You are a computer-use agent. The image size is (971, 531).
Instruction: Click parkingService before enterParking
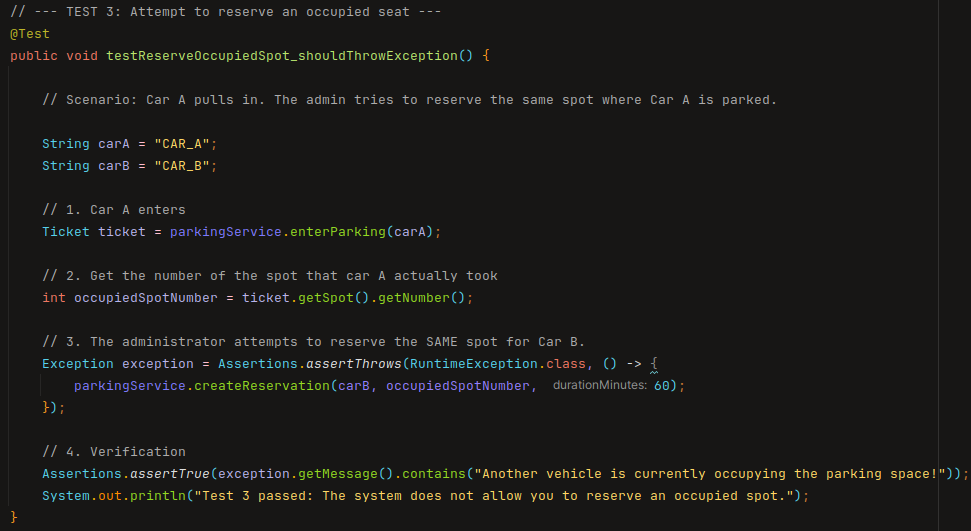[x=226, y=232]
